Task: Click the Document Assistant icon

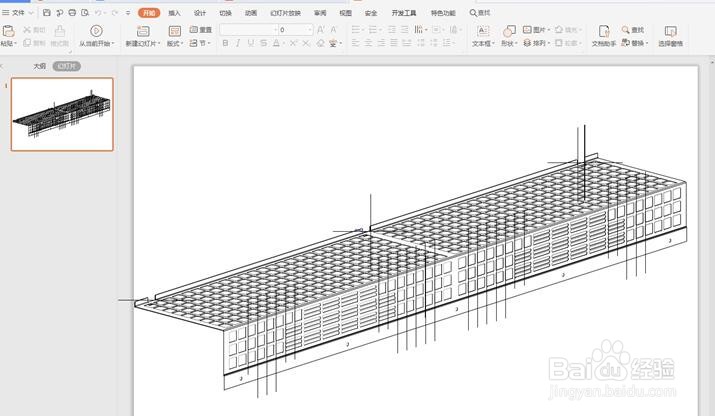Action: click(604, 31)
